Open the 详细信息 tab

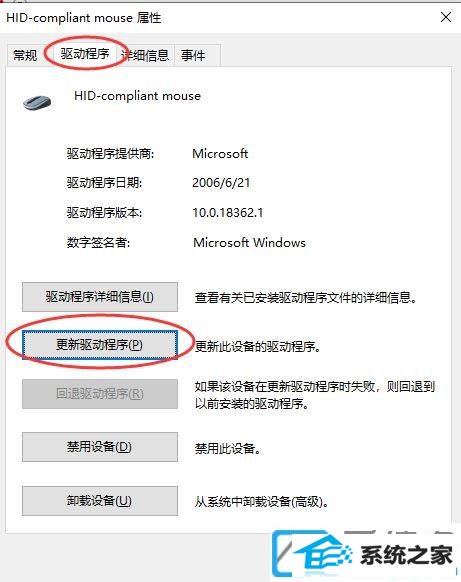pos(146,55)
